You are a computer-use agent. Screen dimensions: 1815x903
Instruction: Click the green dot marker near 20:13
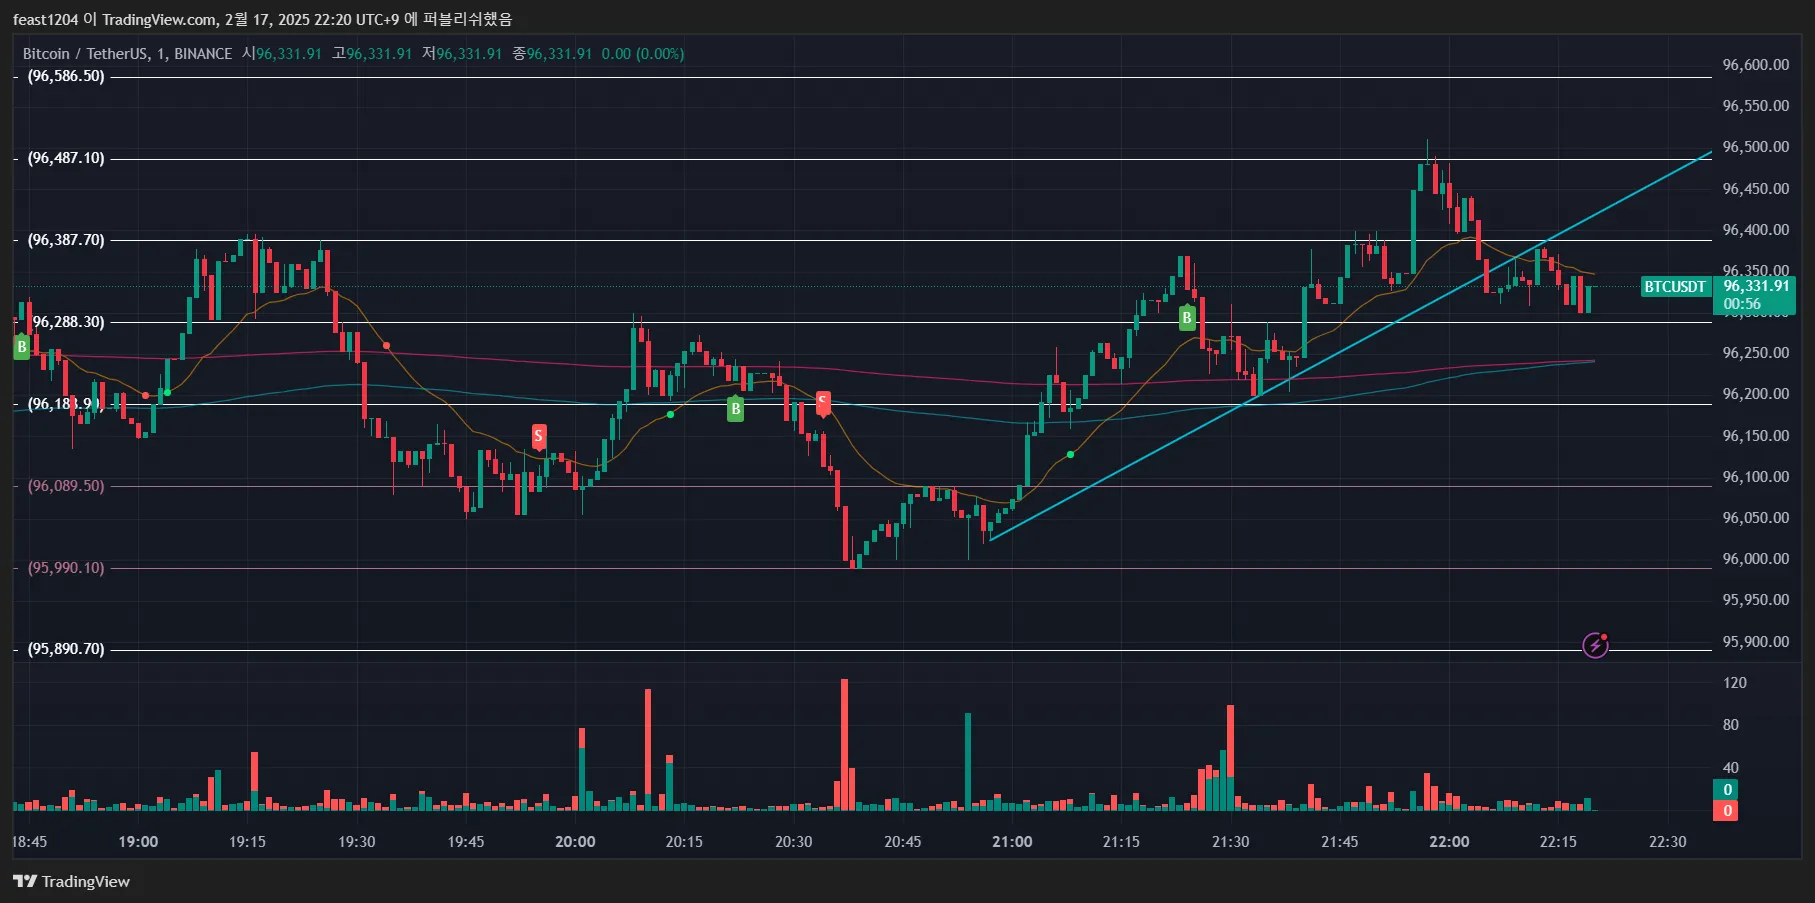tap(670, 414)
